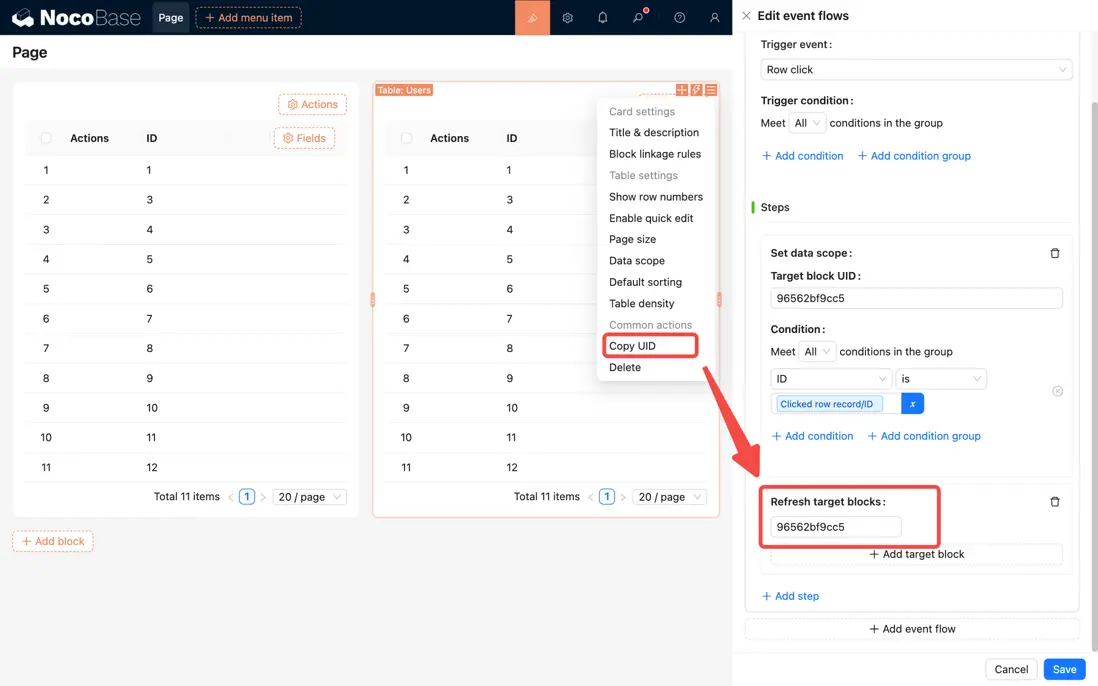Focus the Target block UID input

point(916,298)
